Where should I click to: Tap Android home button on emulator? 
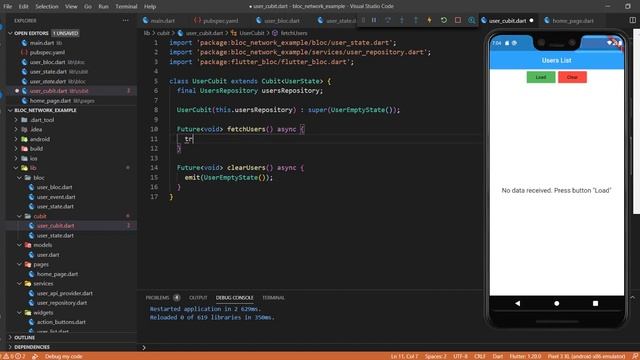pos(556,303)
